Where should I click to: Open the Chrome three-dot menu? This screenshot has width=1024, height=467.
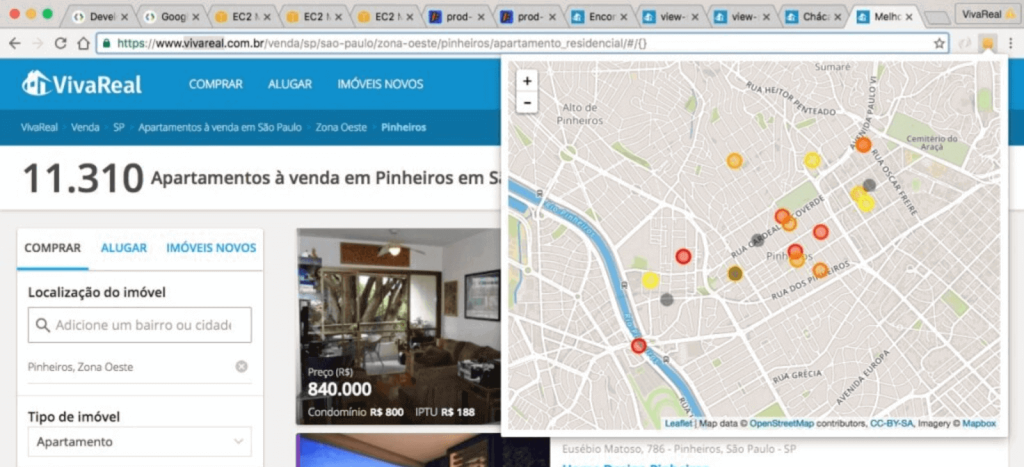tap(1011, 44)
